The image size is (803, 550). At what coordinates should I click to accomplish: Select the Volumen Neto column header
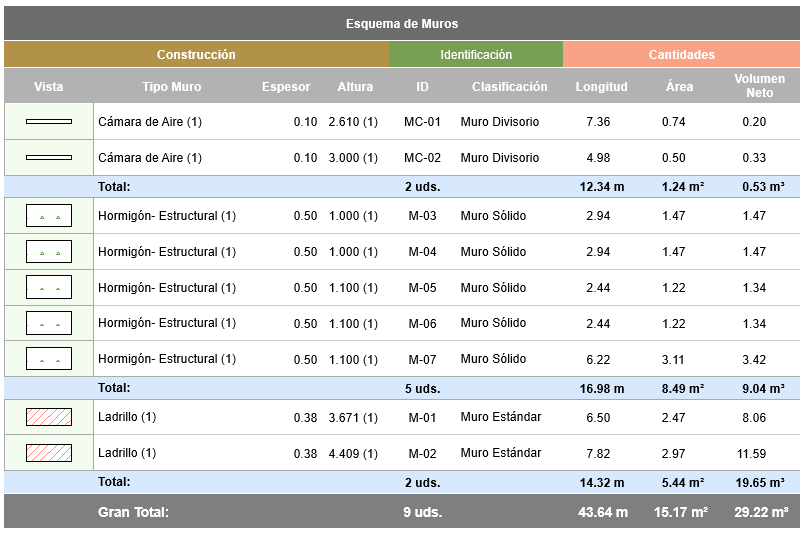click(x=760, y=86)
